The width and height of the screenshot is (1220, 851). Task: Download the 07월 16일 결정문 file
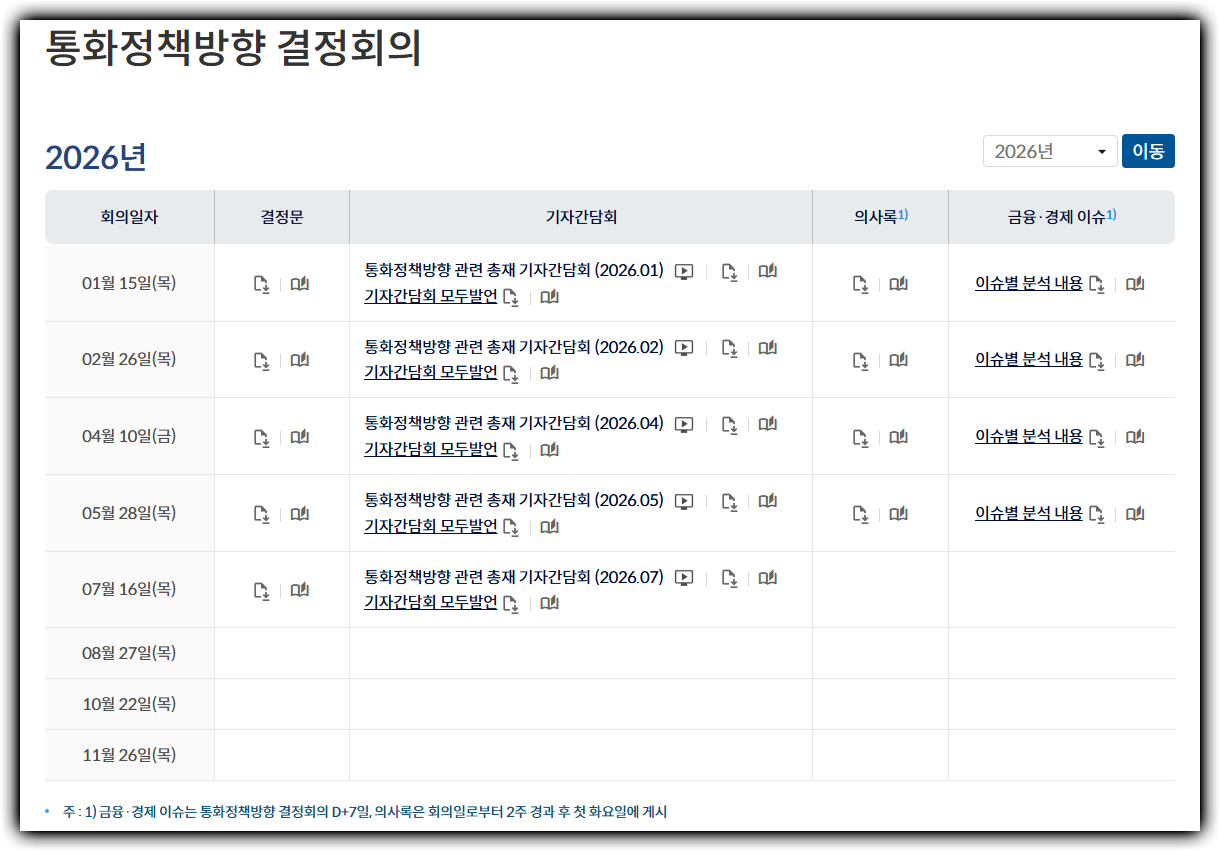click(262, 591)
